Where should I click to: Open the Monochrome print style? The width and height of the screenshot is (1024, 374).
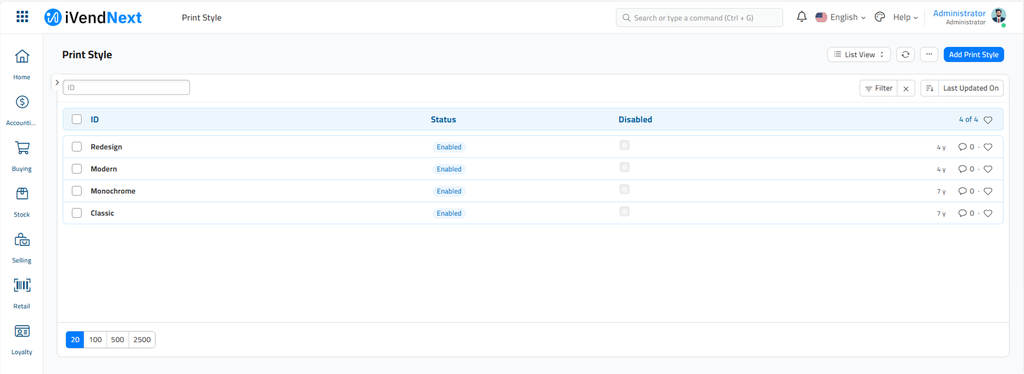[x=113, y=191]
